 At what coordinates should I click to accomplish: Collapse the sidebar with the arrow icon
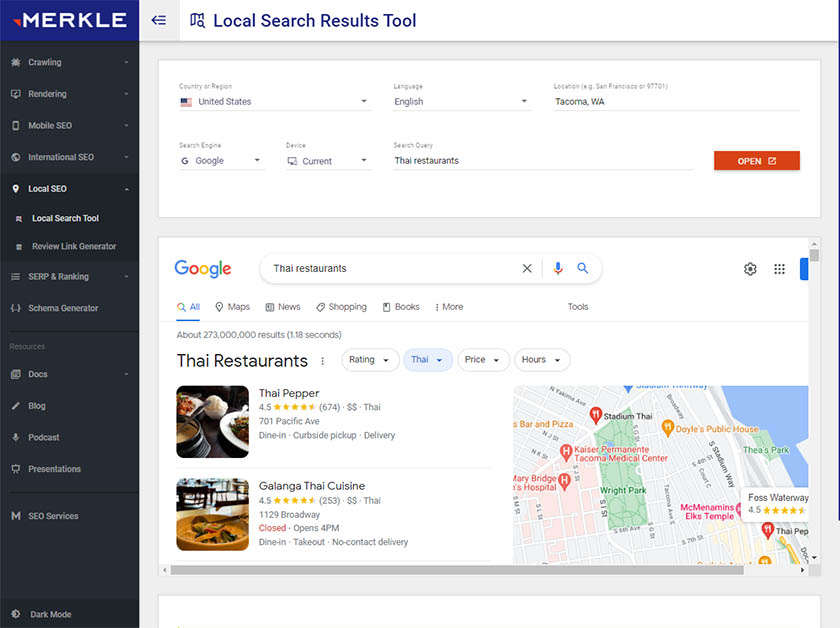tap(159, 20)
